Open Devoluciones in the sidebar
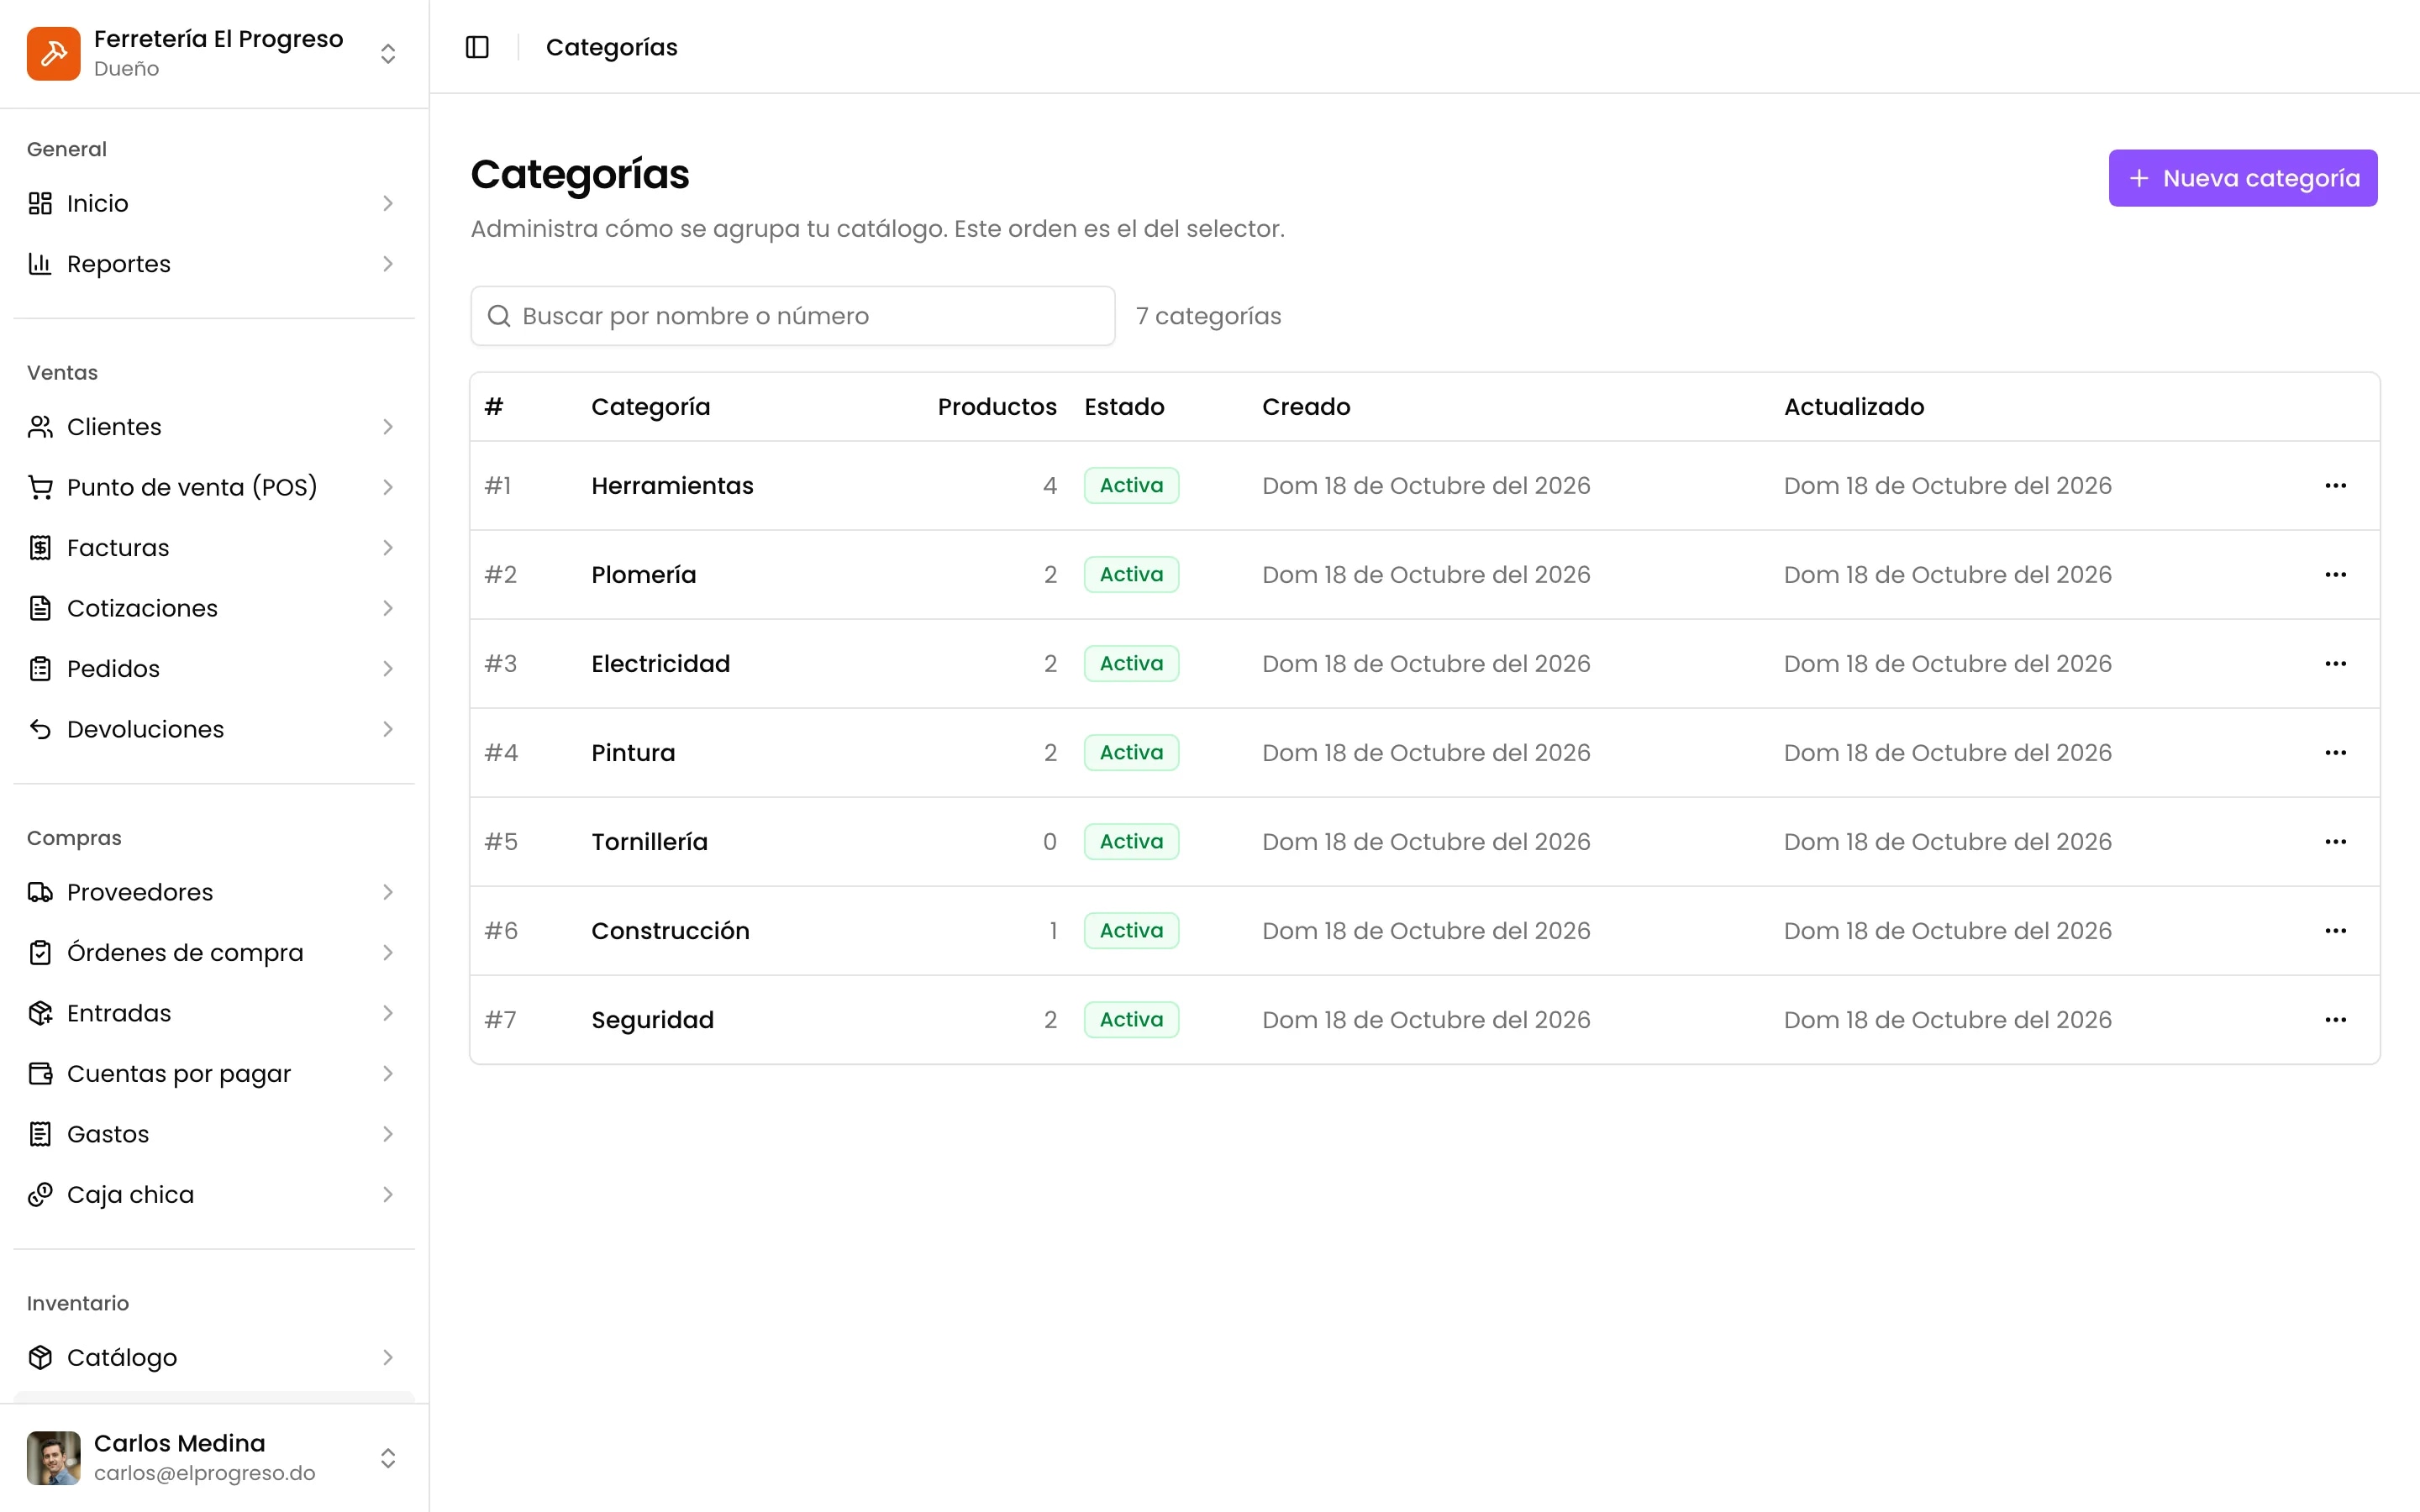Viewport: 2420px width, 1512px height. (x=214, y=729)
